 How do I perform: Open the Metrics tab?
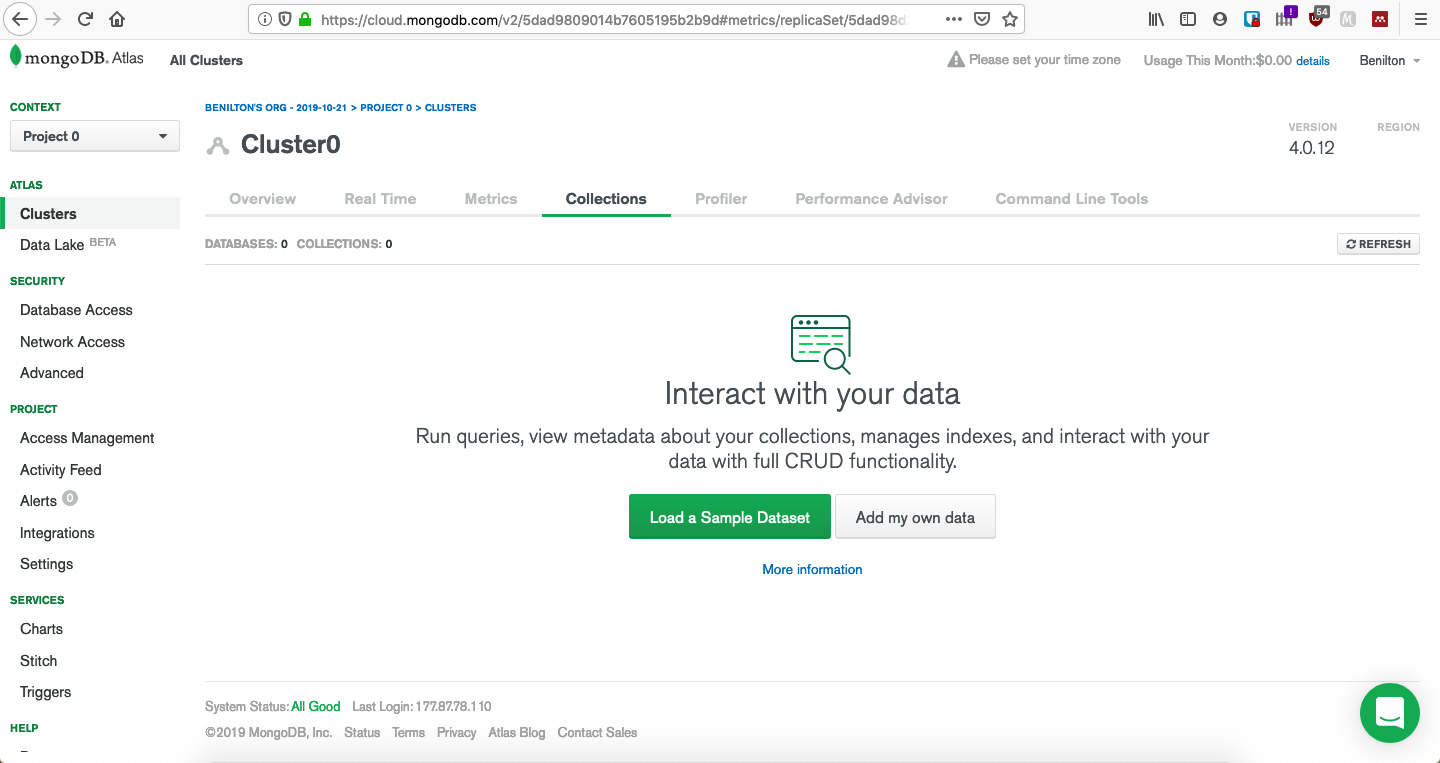pyautogui.click(x=491, y=198)
